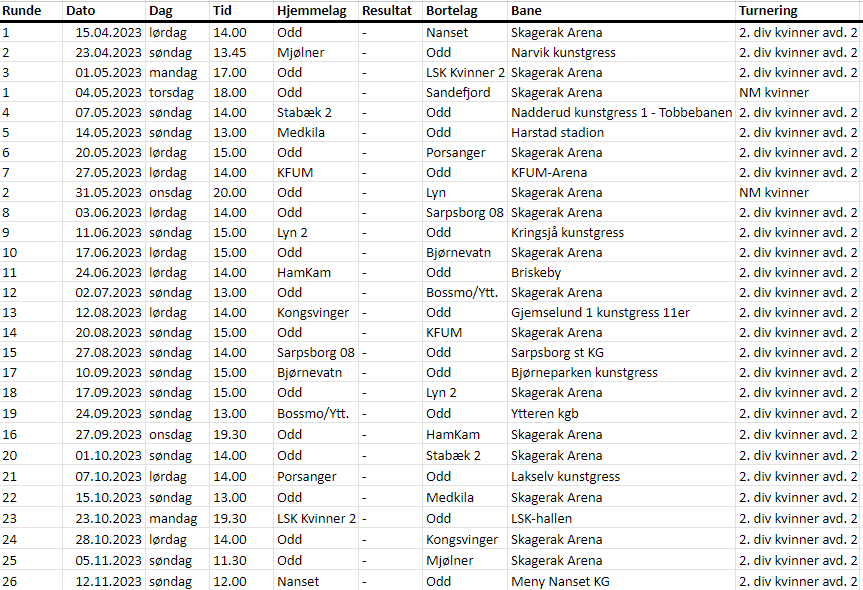Click Nanset in the Hjemmelag column
Viewport: 863px width, 590px height.
point(298,582)
